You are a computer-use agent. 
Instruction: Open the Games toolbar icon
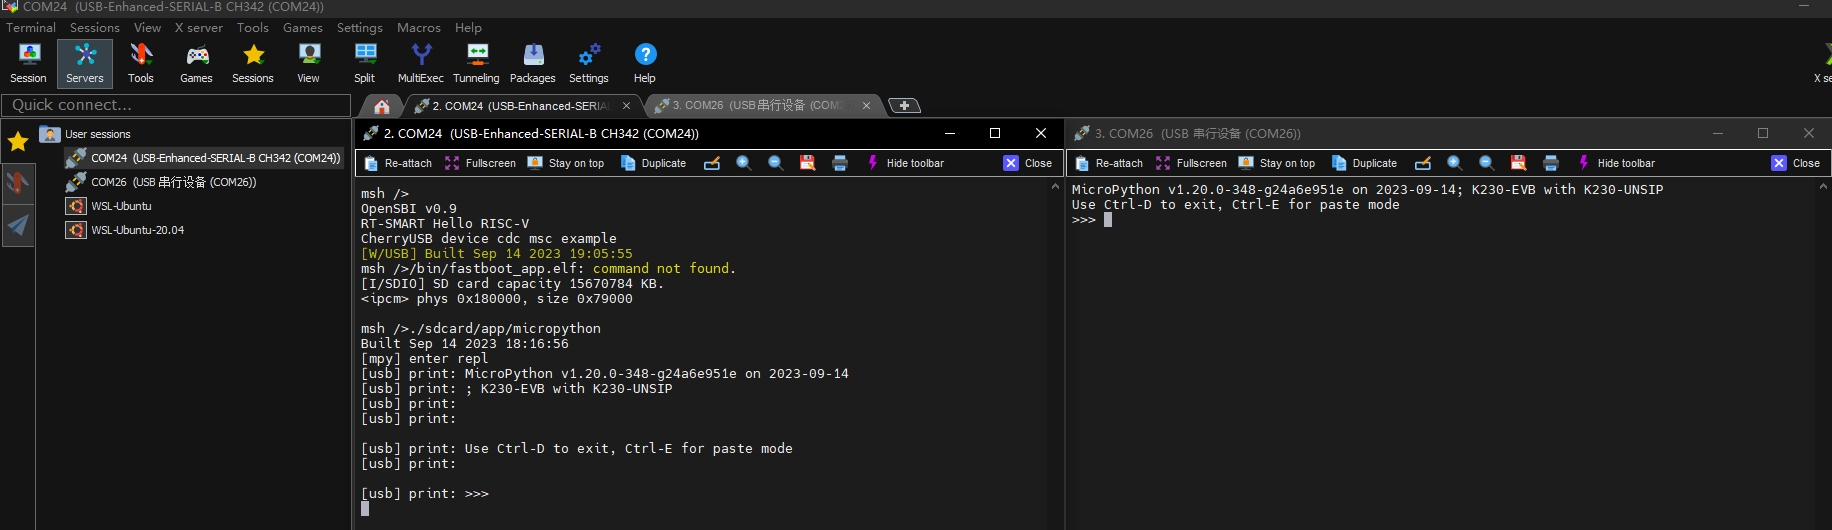(x=197, y=63)
